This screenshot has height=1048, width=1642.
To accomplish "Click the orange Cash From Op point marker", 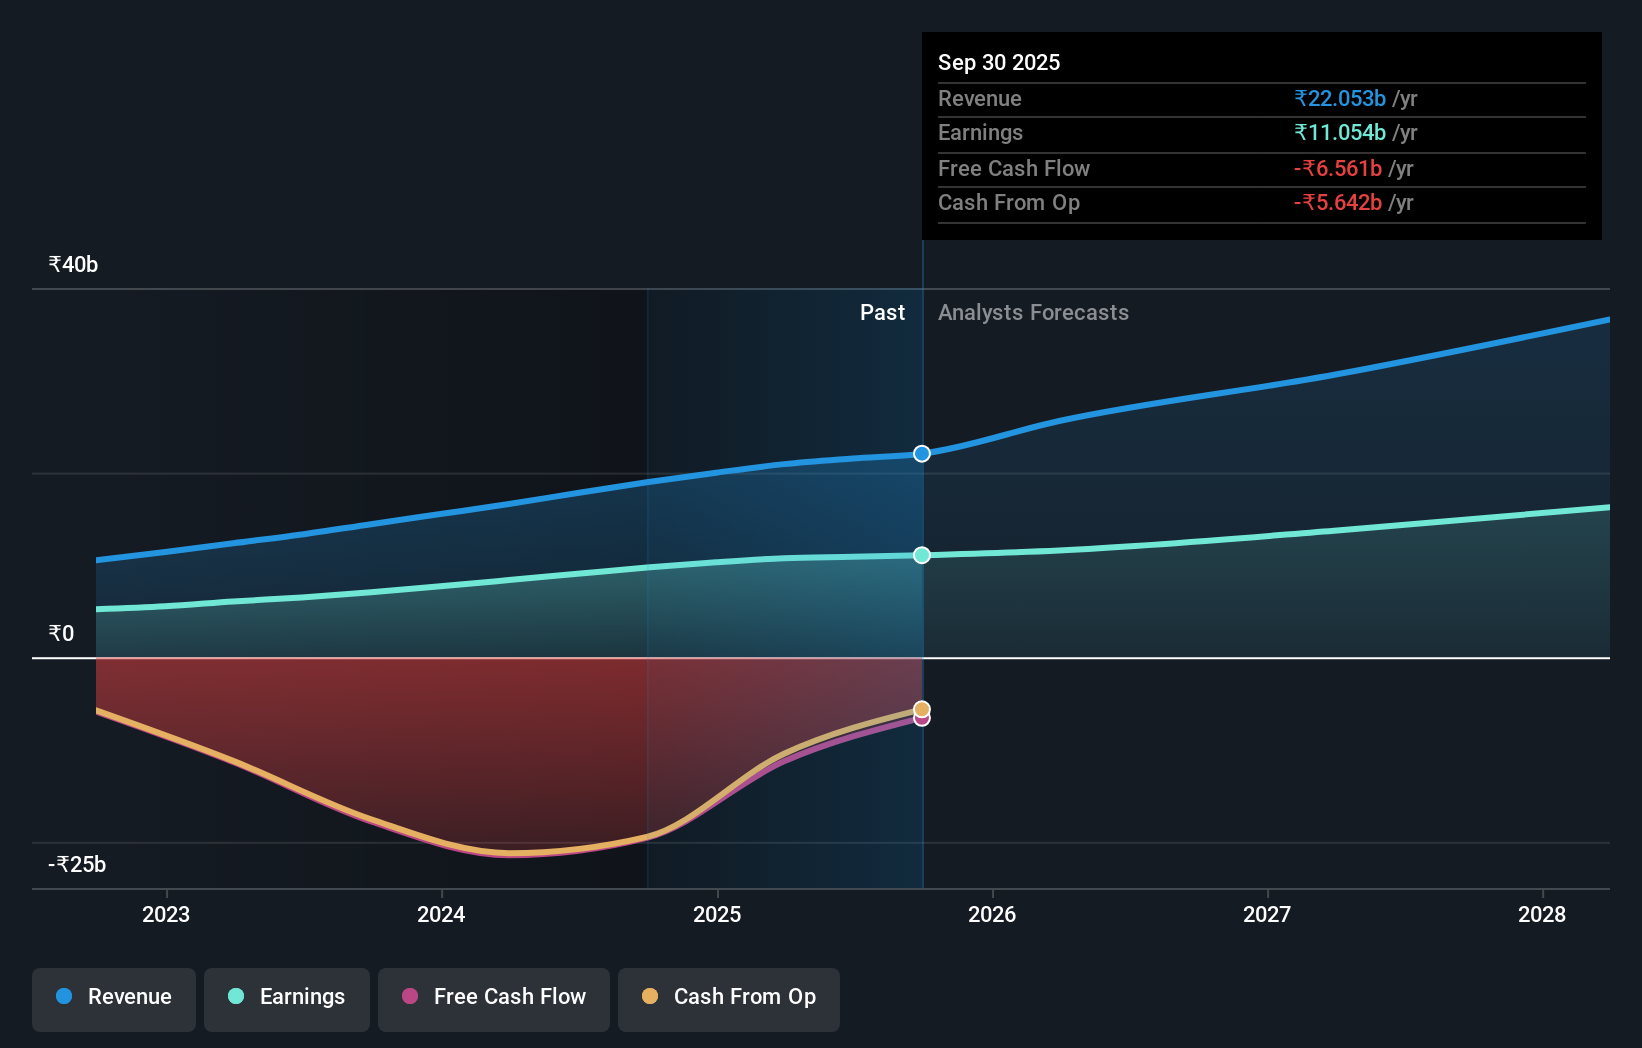I will coord(921,708).
